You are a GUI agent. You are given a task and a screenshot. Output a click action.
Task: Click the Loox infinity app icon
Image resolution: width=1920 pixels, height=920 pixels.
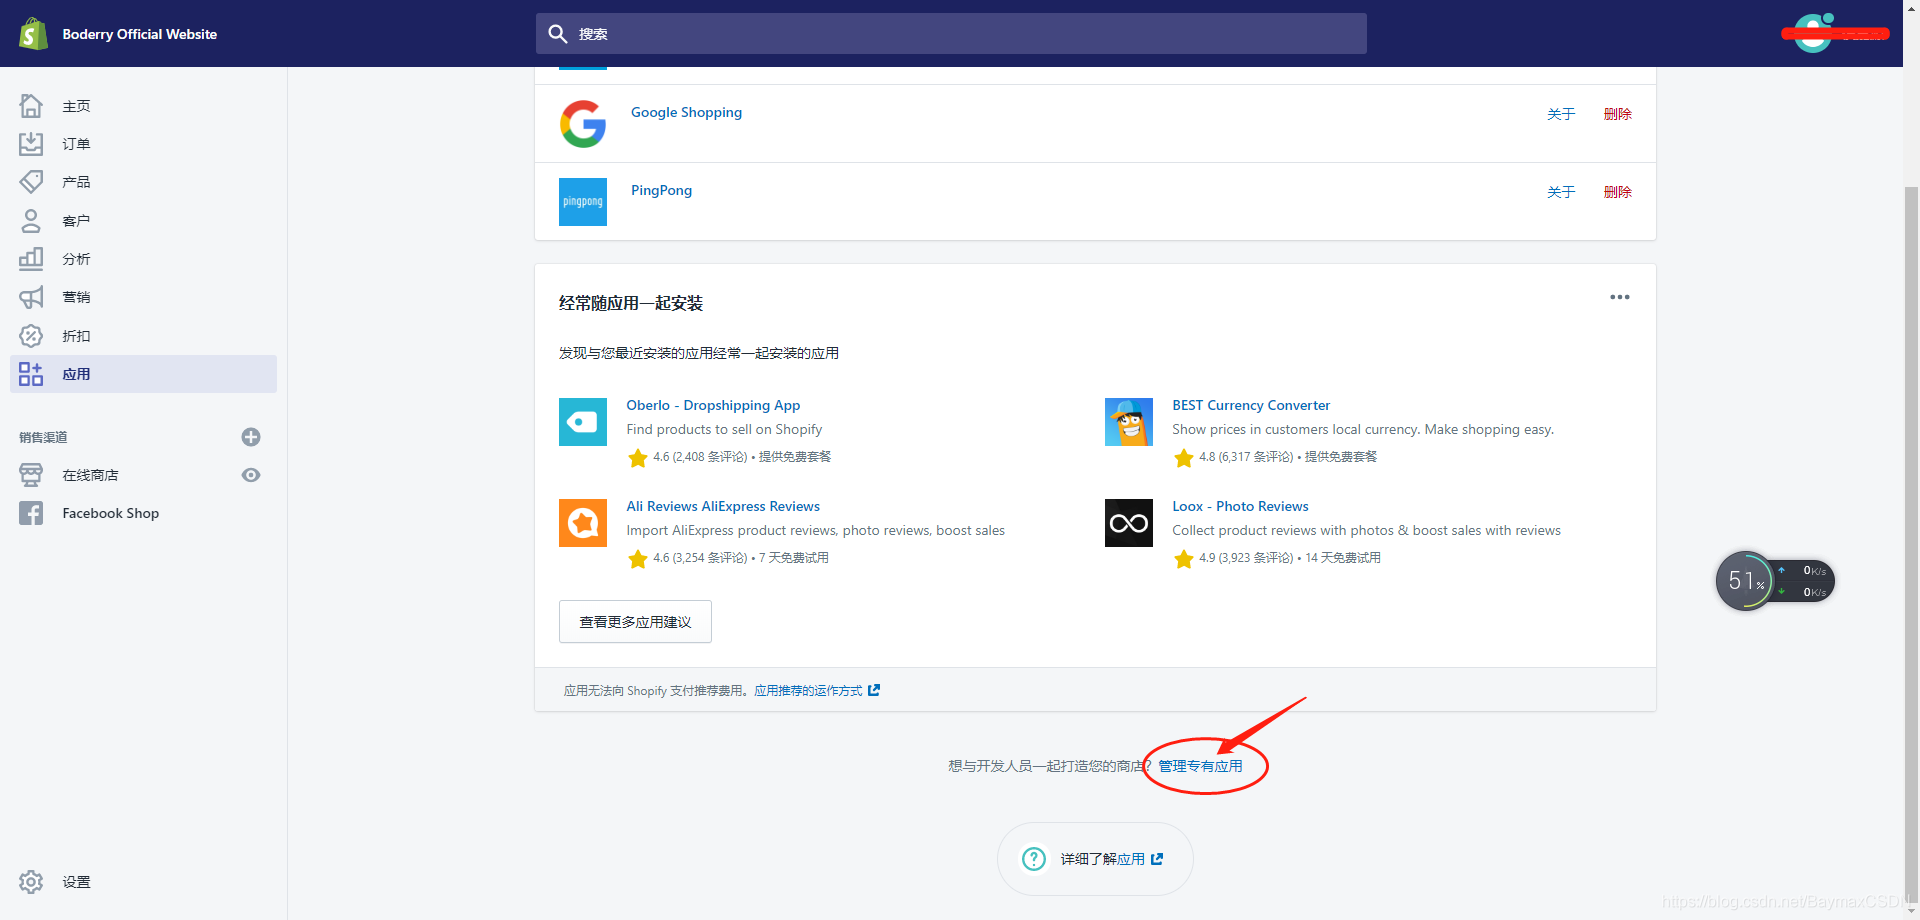[x=1129, y=523]
